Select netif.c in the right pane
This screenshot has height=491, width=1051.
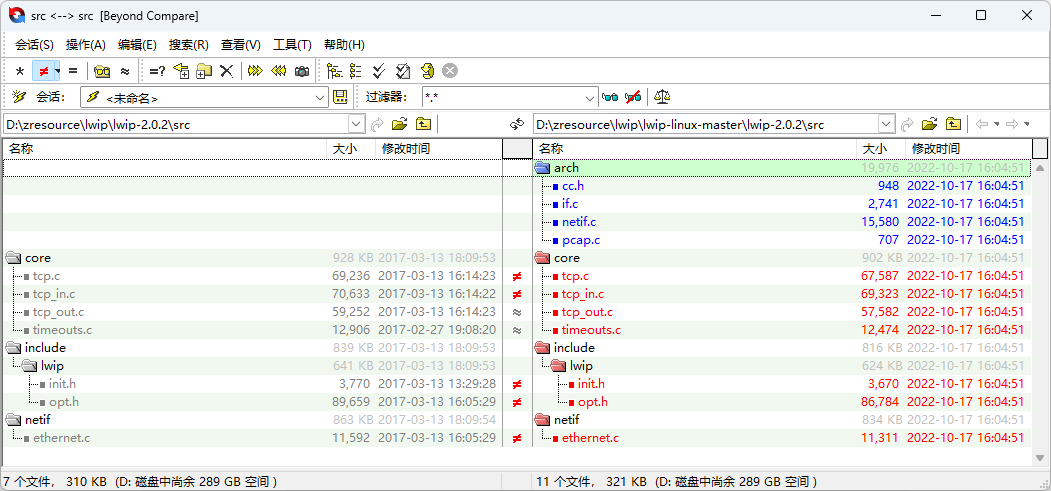coord(783,222)
